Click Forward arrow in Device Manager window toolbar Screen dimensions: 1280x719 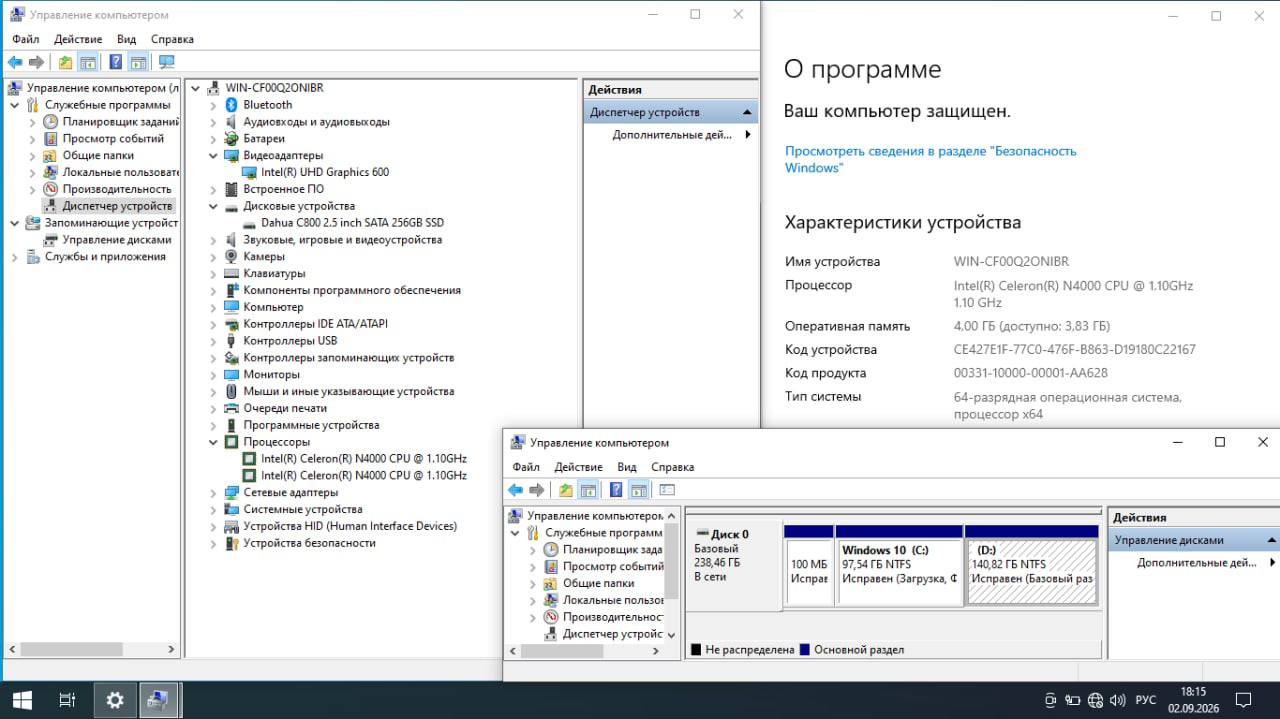(x=36, y=62)
